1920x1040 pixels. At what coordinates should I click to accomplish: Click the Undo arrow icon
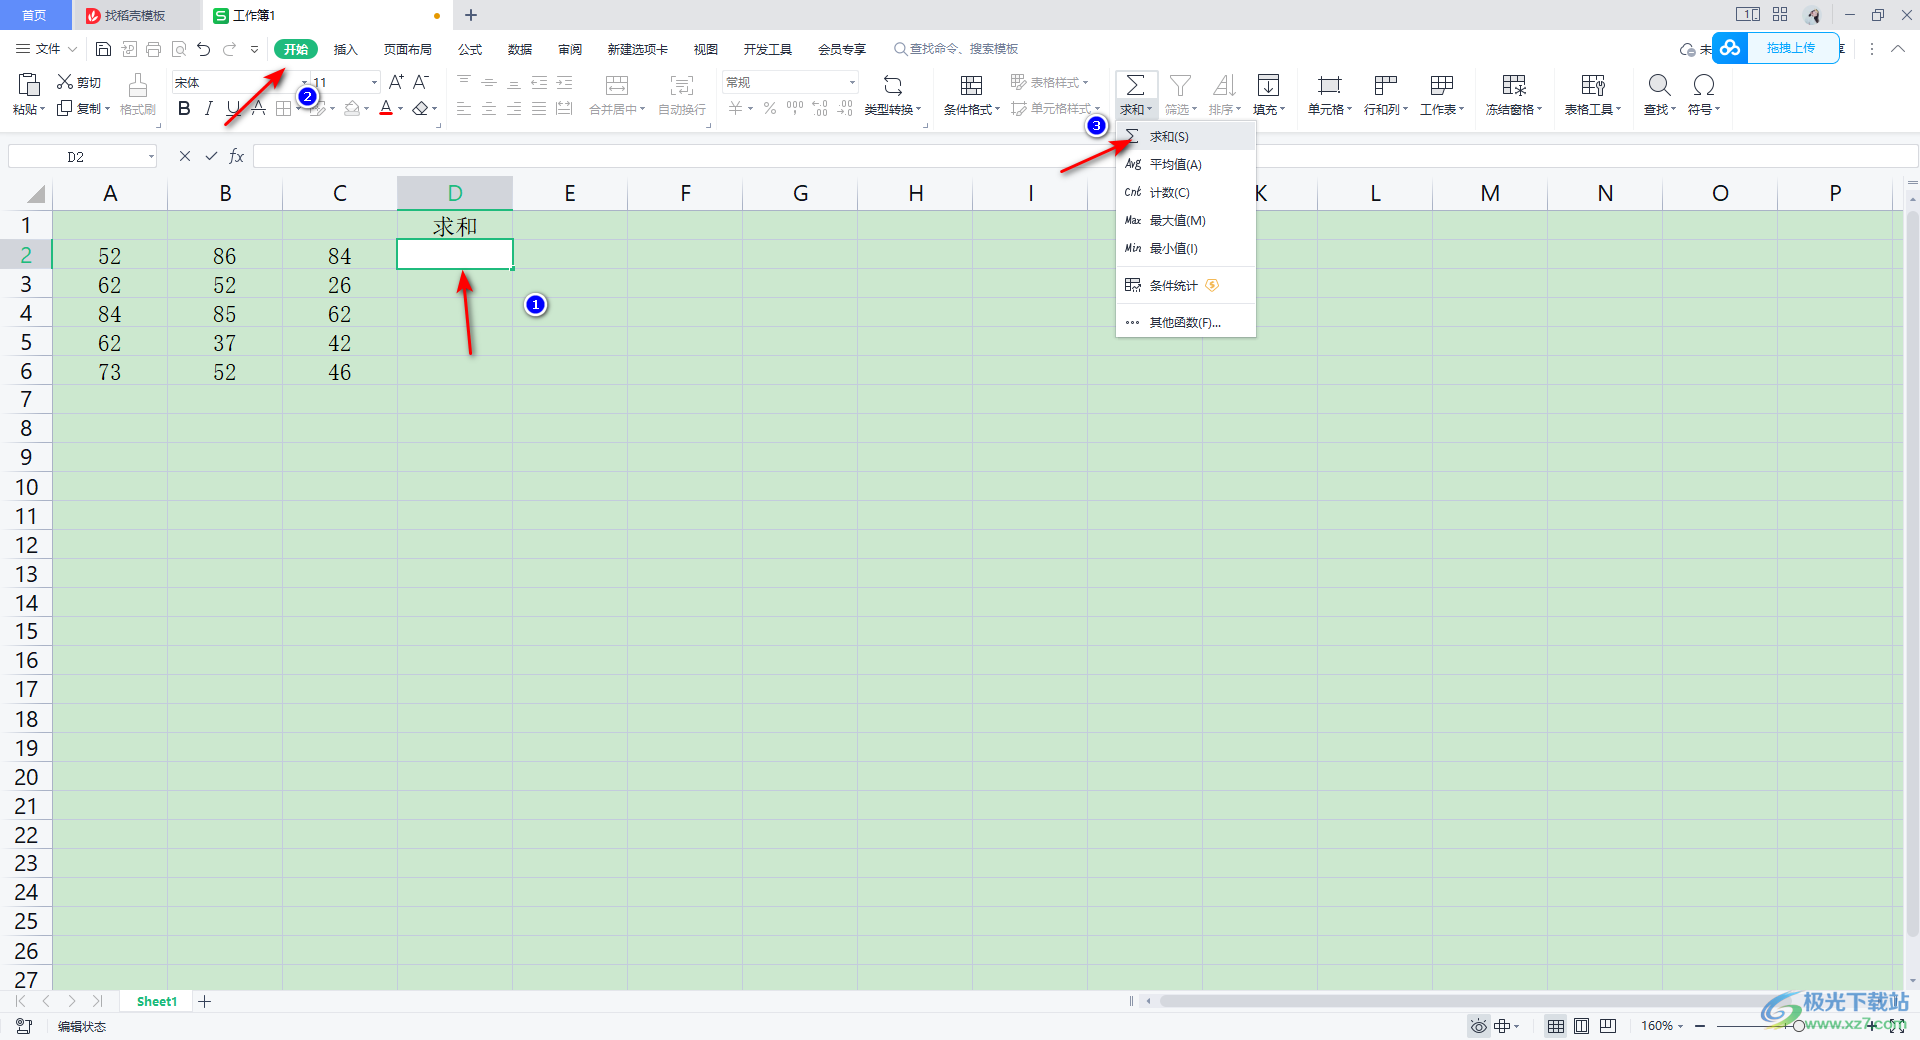(x=204, y=49)
